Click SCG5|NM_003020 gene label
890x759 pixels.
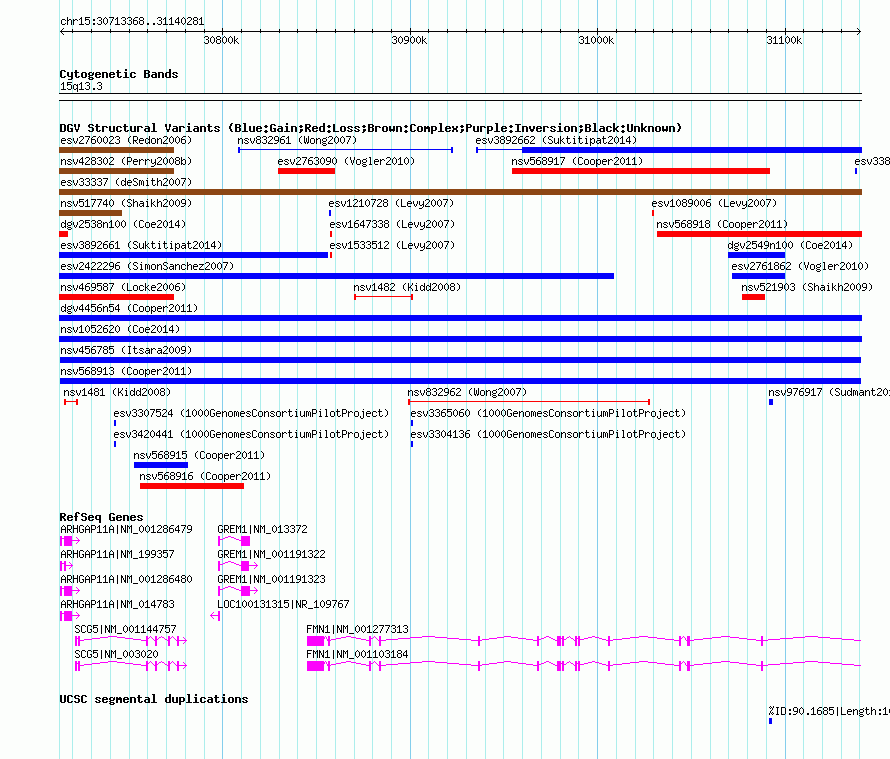(x=116, y=654)
